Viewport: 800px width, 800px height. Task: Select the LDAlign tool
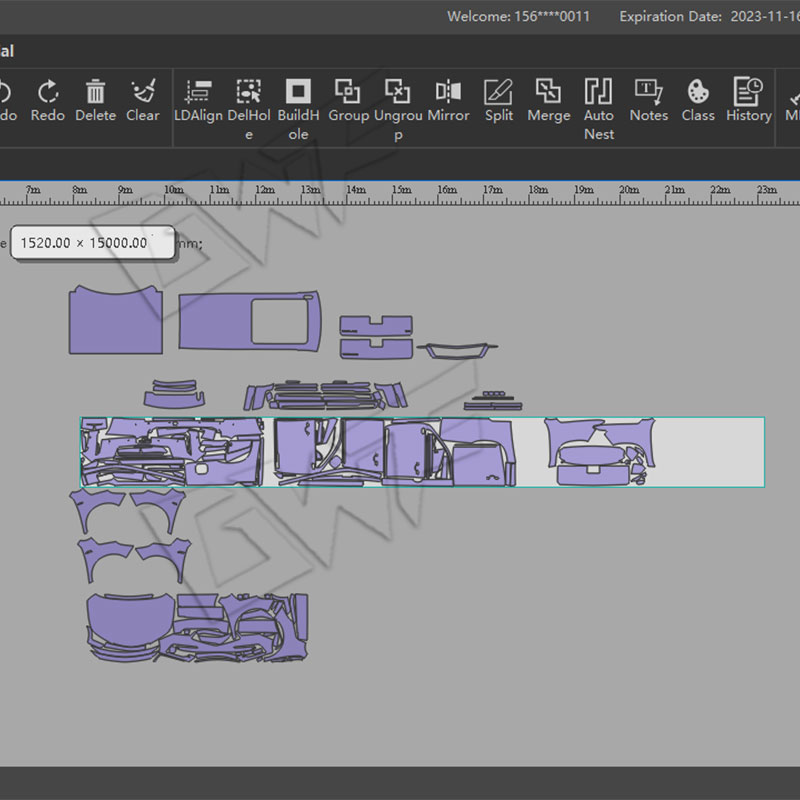click(x=198, y=93)
